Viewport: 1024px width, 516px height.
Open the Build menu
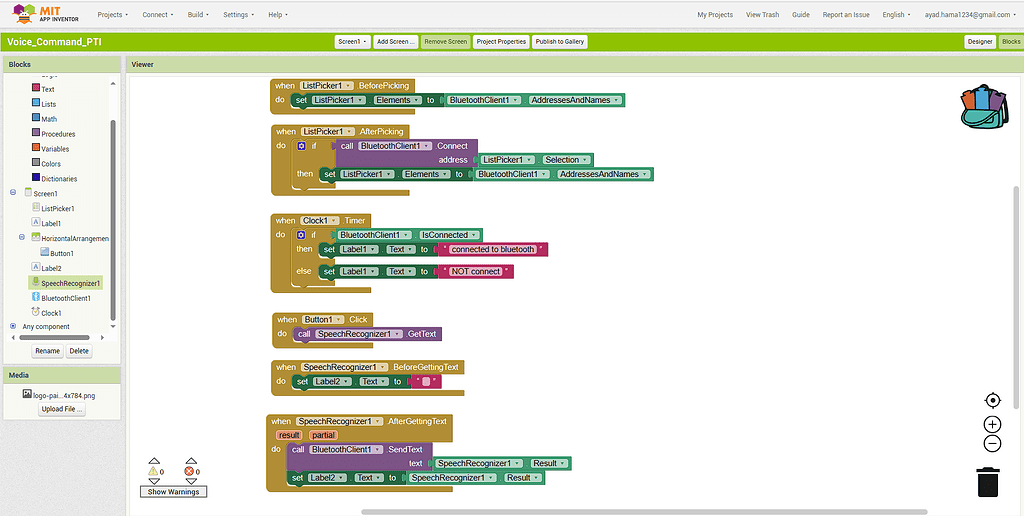point(198,15)
